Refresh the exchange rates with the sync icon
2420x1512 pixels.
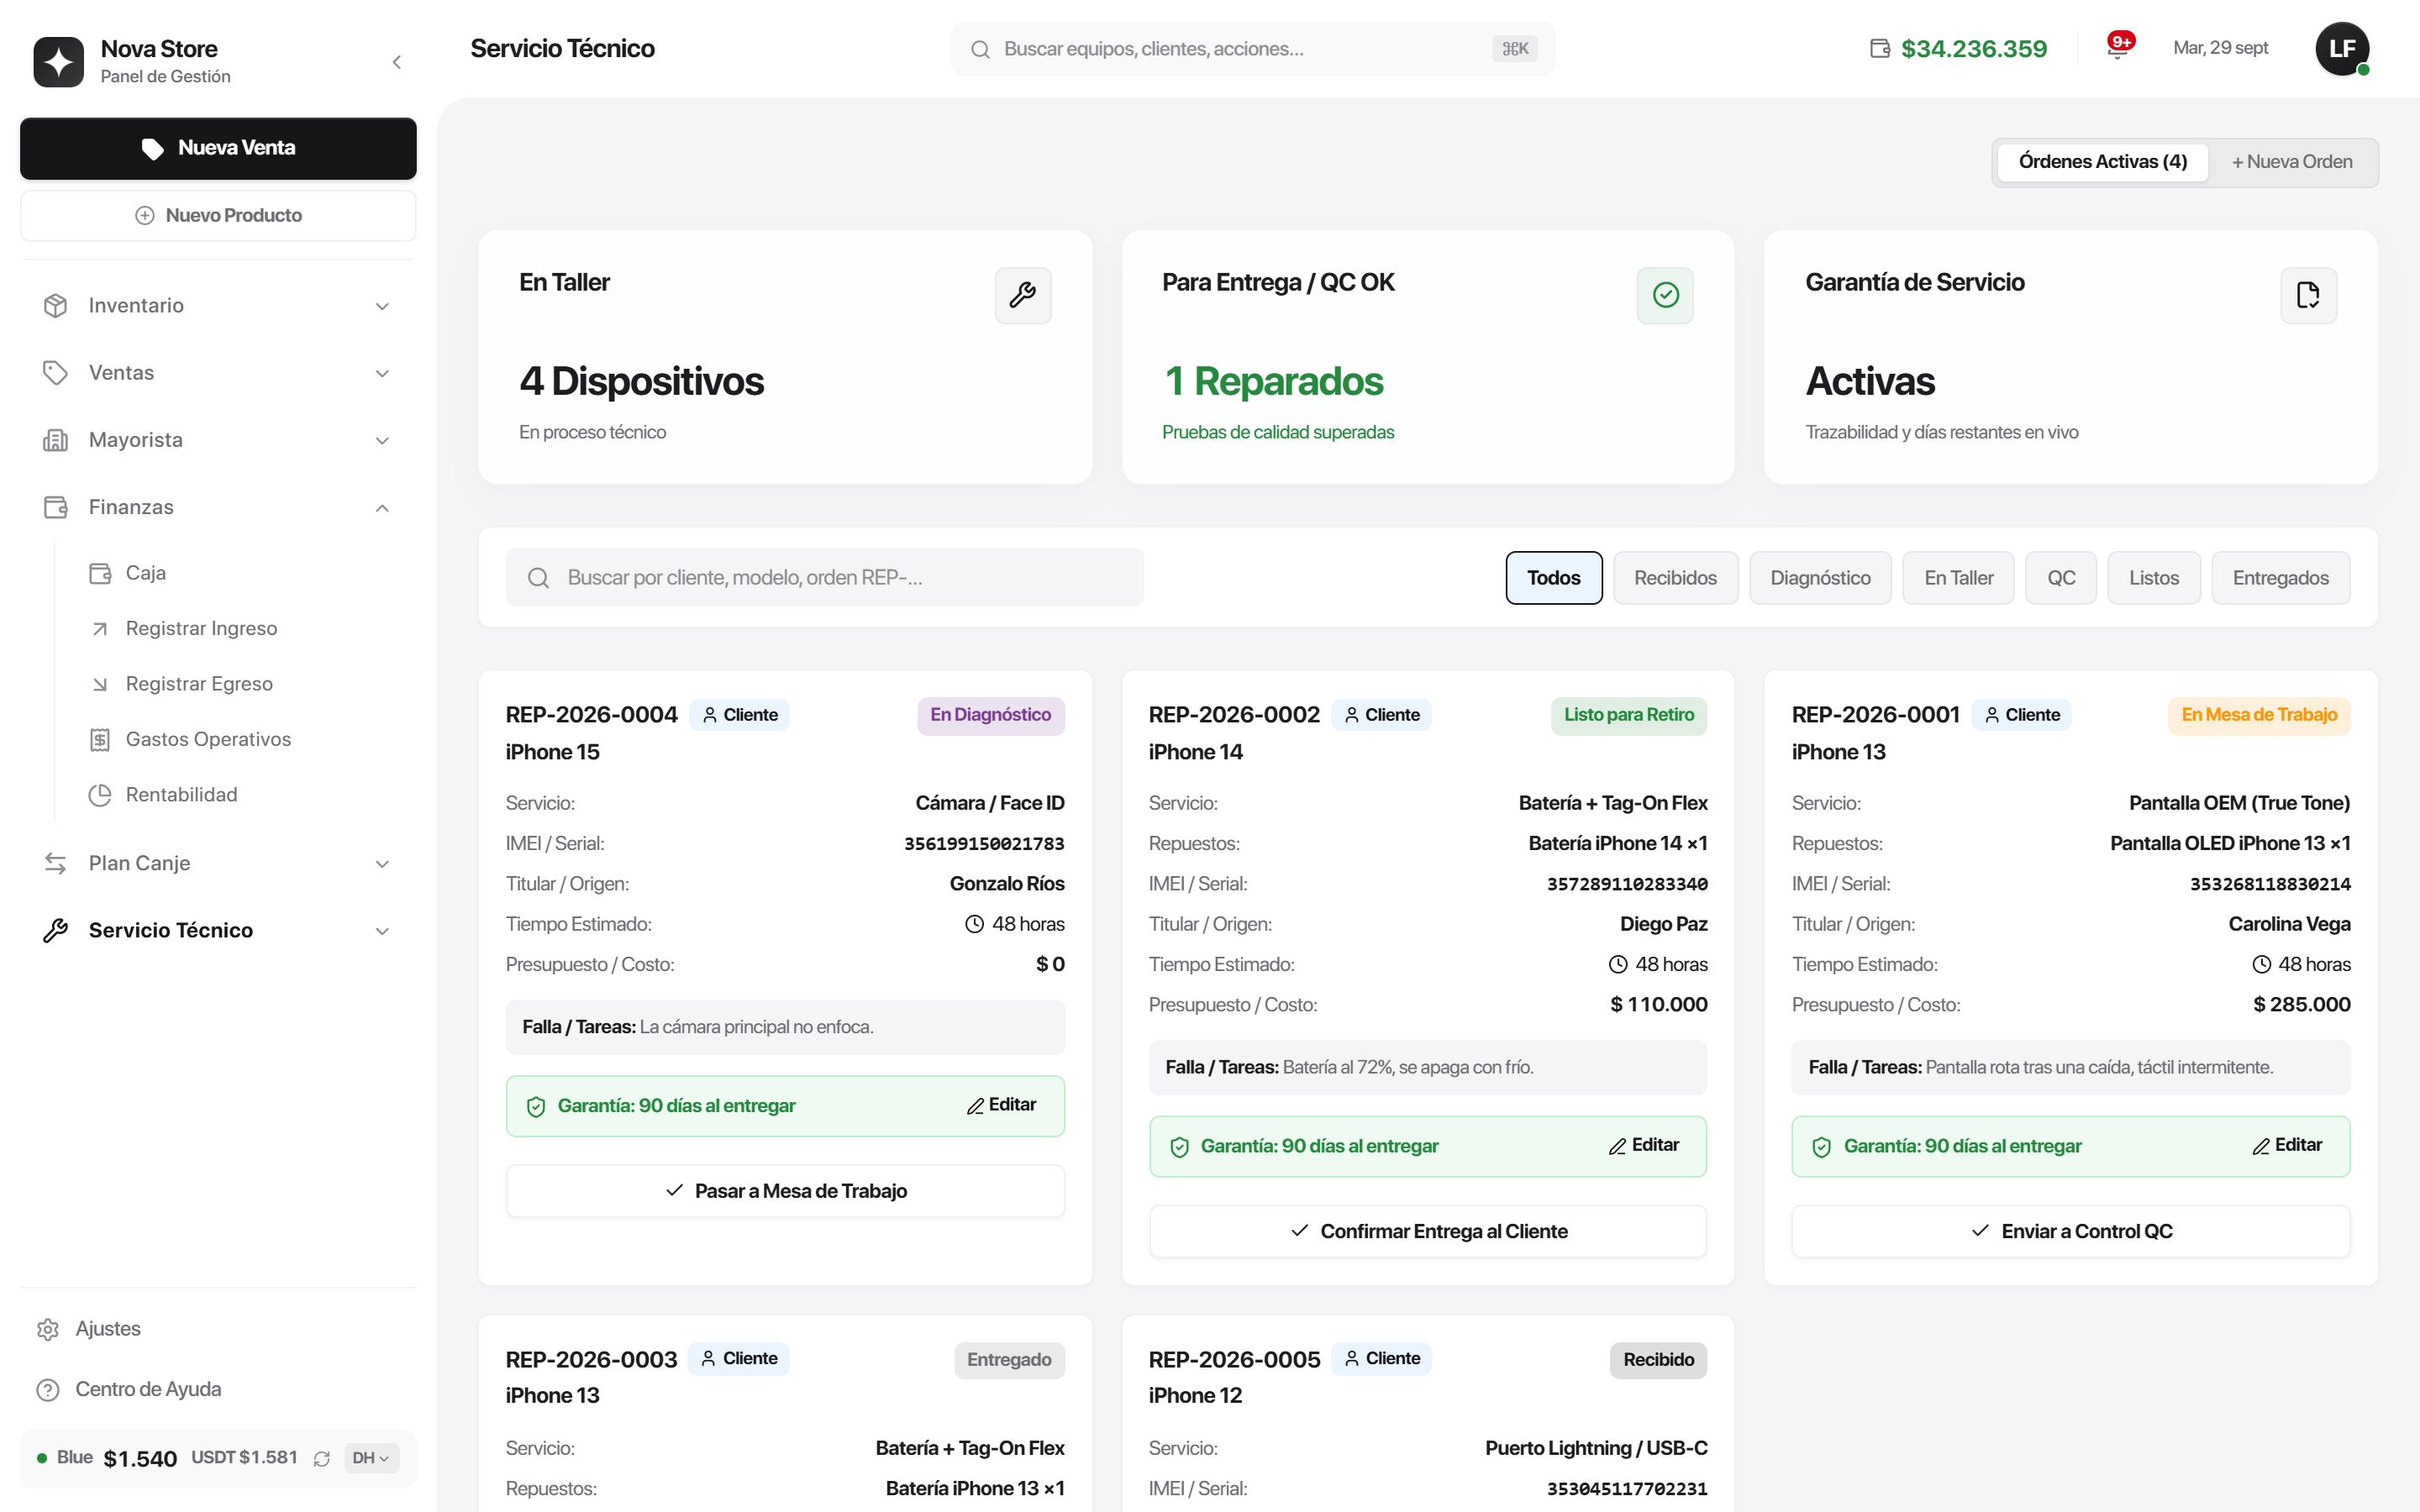(322, 1458)
